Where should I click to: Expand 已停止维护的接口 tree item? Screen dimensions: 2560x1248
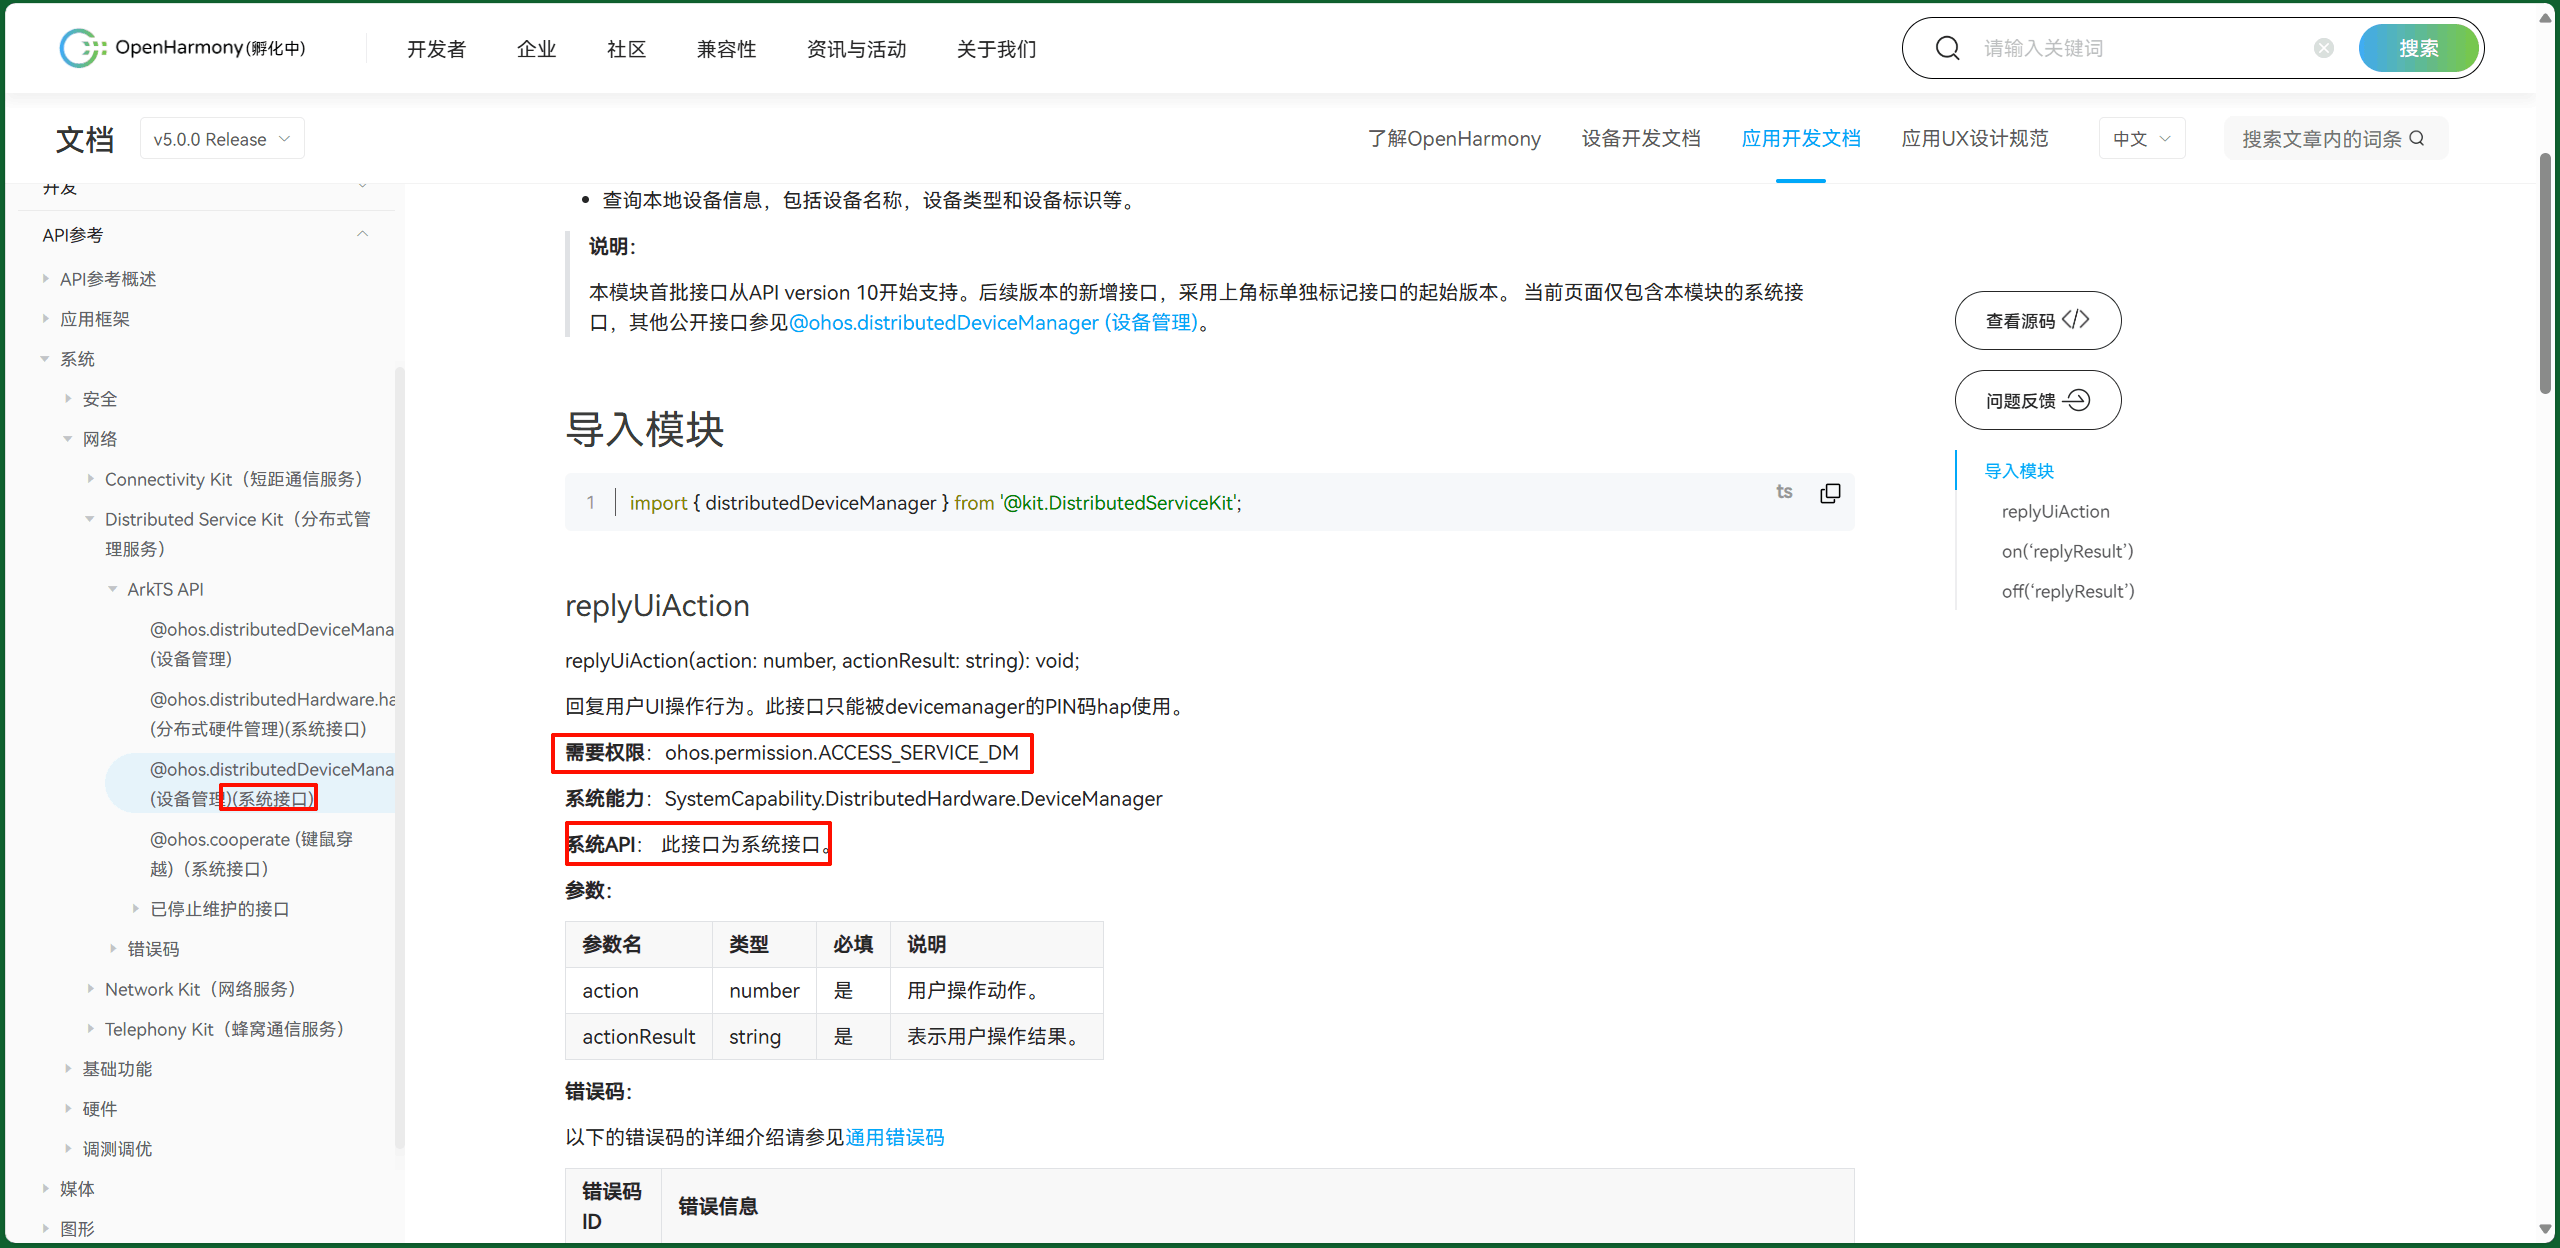coord(136,909)
